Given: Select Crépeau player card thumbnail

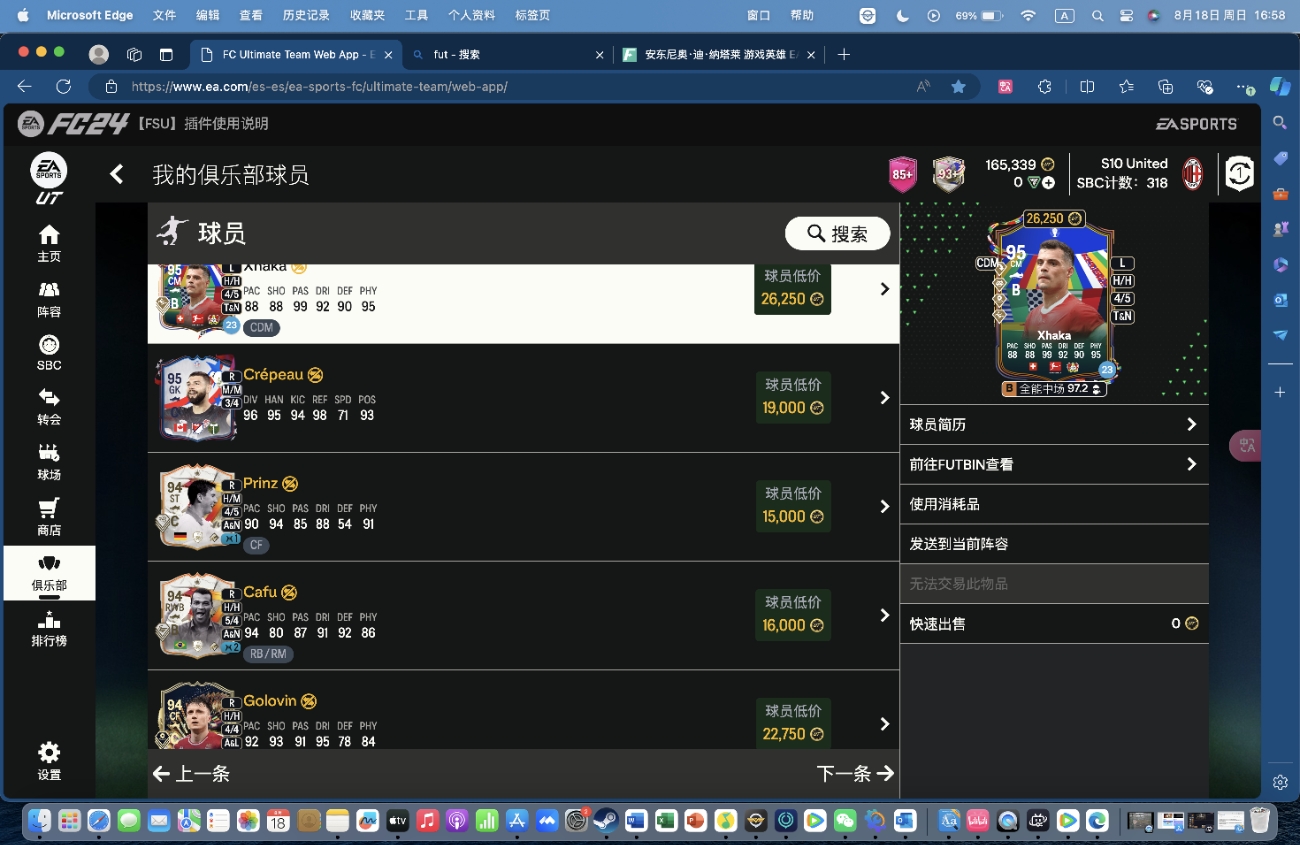Looking at the screenshot, I should (198, 398).
